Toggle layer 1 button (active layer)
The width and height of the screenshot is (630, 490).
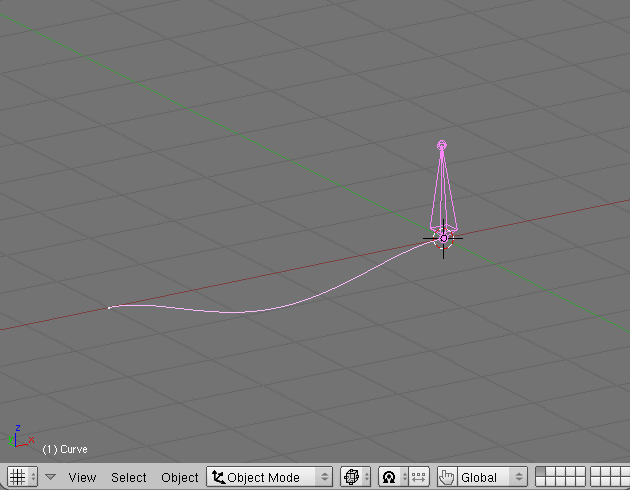pyautogui.click(x=540, y=472)
